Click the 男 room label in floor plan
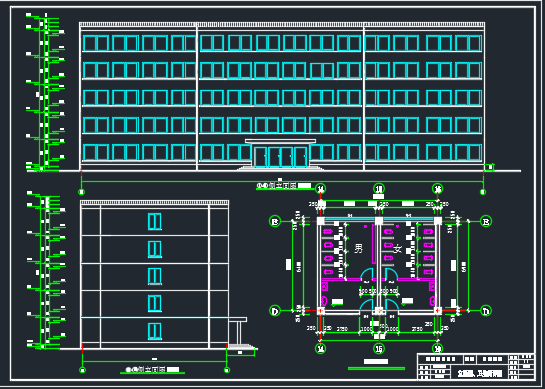The image size is (545, 389). [358, 248]
